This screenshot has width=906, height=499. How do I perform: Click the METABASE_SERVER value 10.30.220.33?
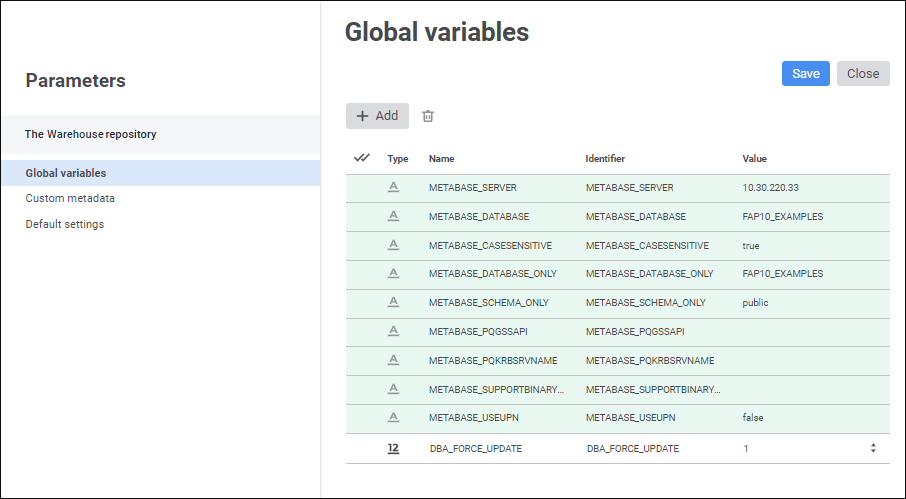pyautogui.click(x=769, y=188)
